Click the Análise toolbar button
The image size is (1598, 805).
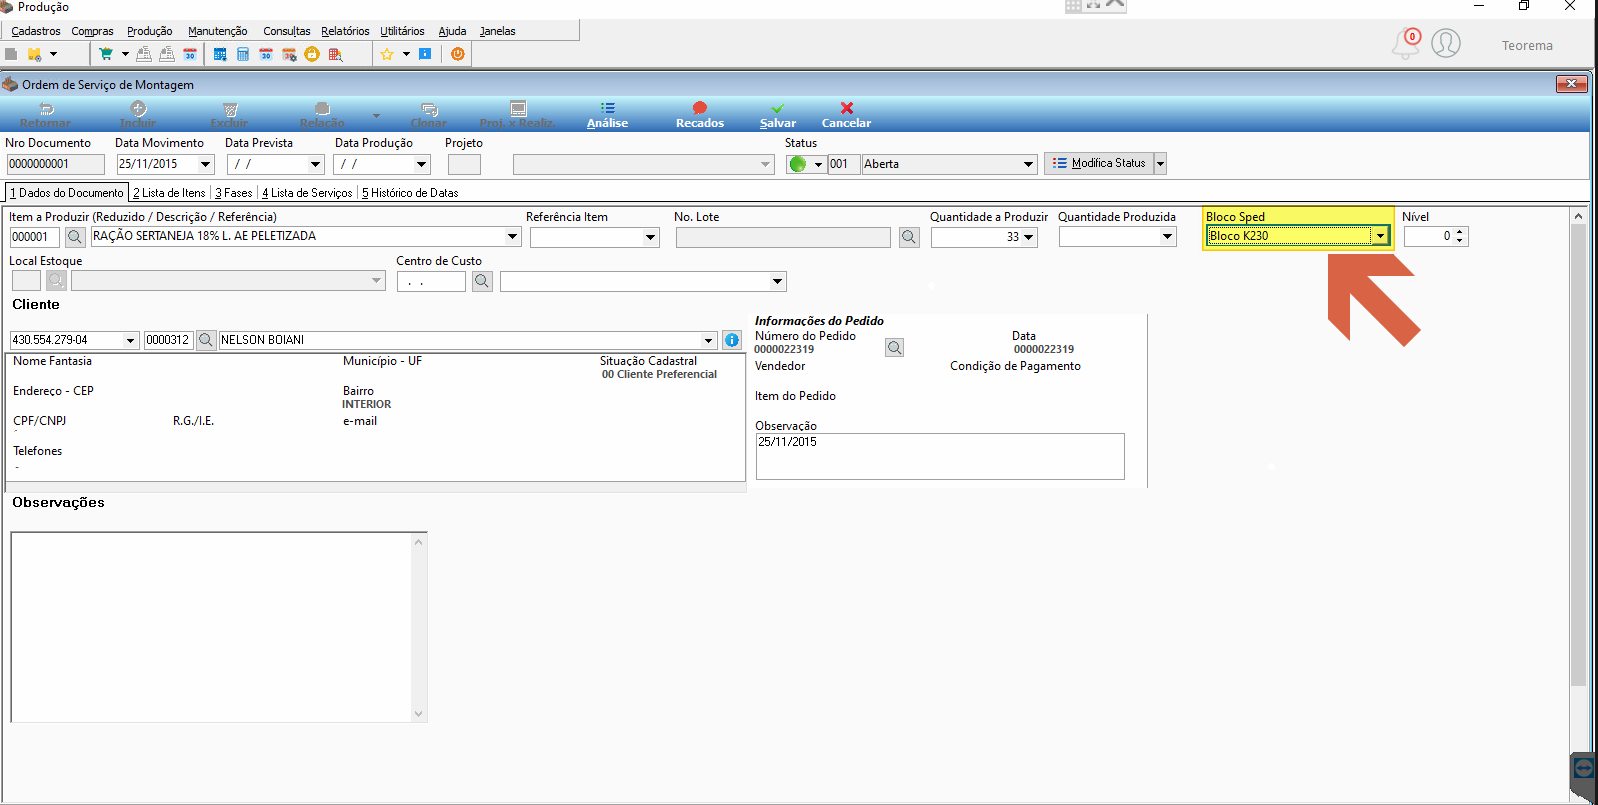tap(607, 115)
